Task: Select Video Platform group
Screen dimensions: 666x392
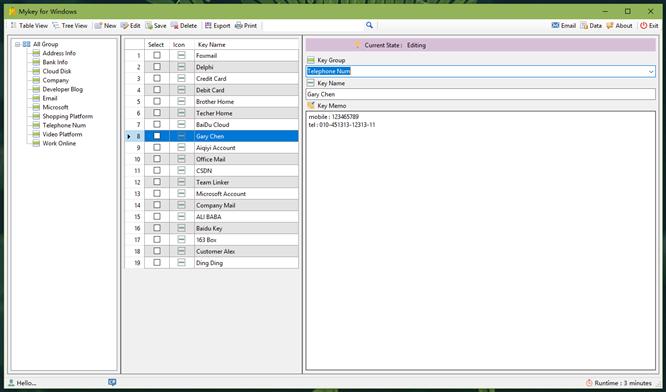Action: pos(62,134)
